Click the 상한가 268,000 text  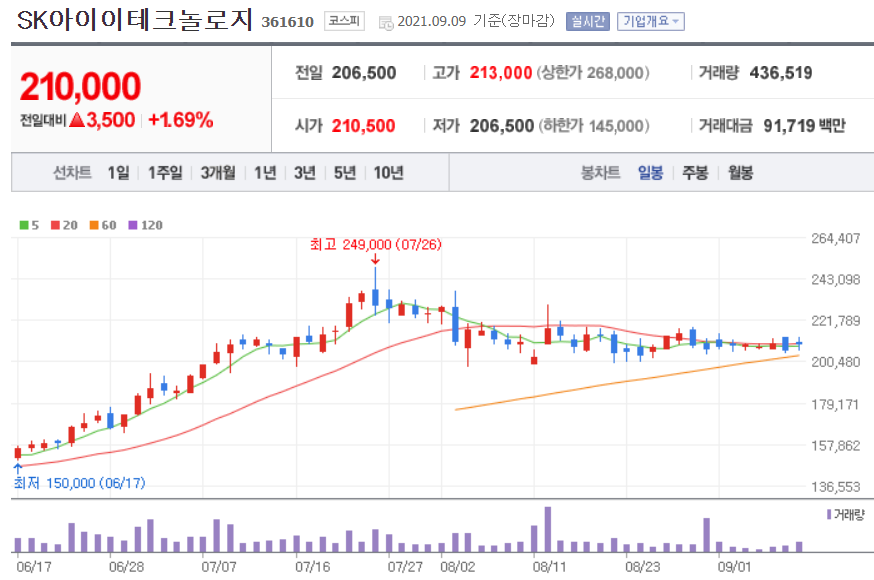(593, 72)
